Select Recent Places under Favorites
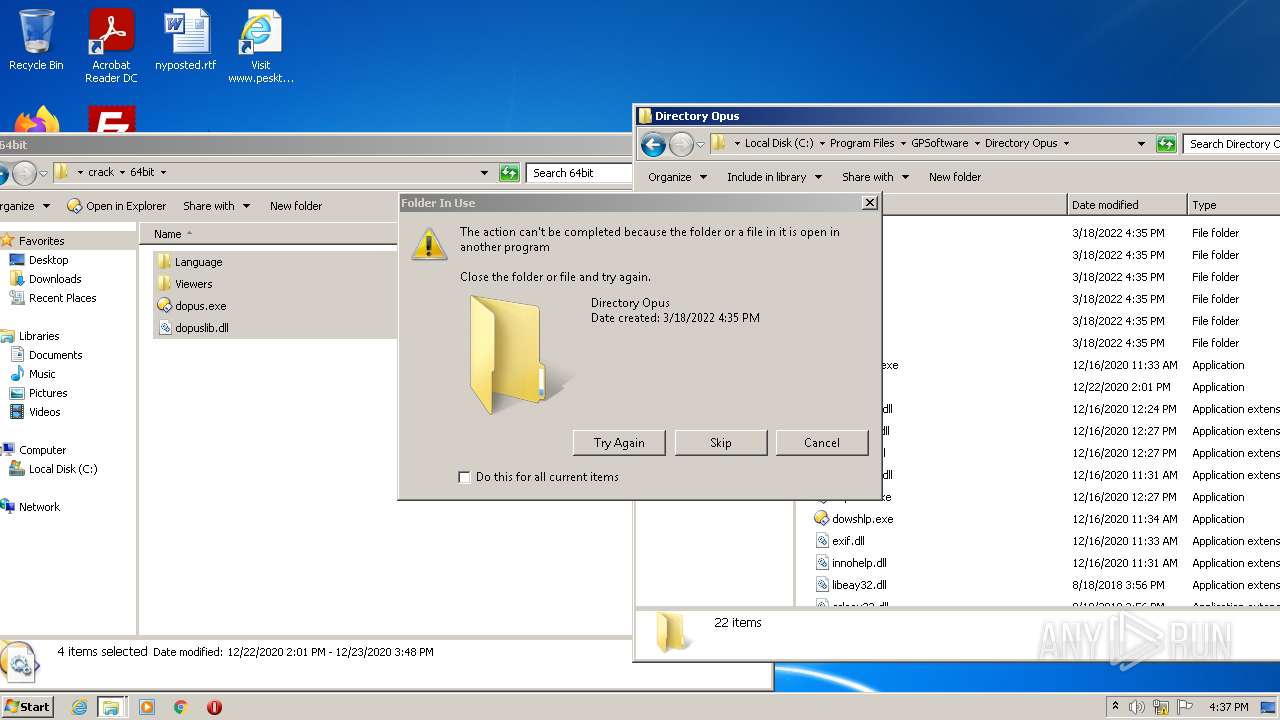This screenshot has width=1280, height=720. 62,298
